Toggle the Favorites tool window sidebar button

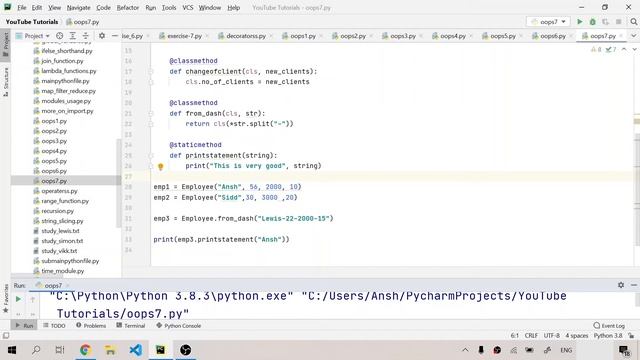(6, 299)
